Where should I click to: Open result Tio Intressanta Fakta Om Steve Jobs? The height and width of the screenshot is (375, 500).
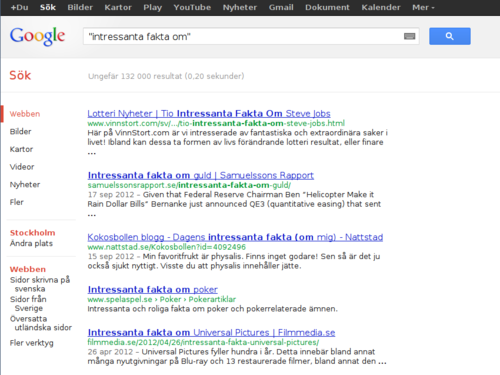point(209,114)
